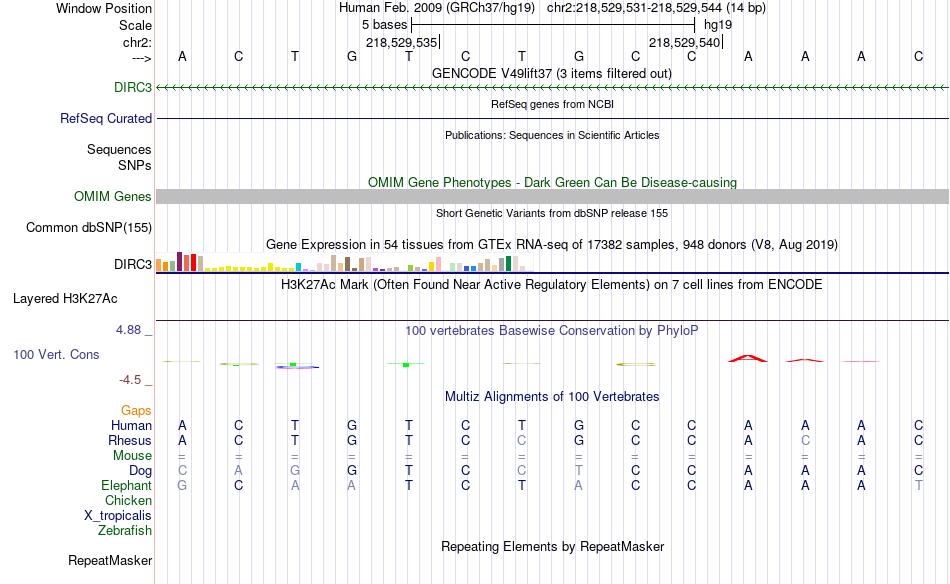Open the RefSeq genes from NCBI title
This screenshot has height=584, width=950.
[x=552, y=104]
